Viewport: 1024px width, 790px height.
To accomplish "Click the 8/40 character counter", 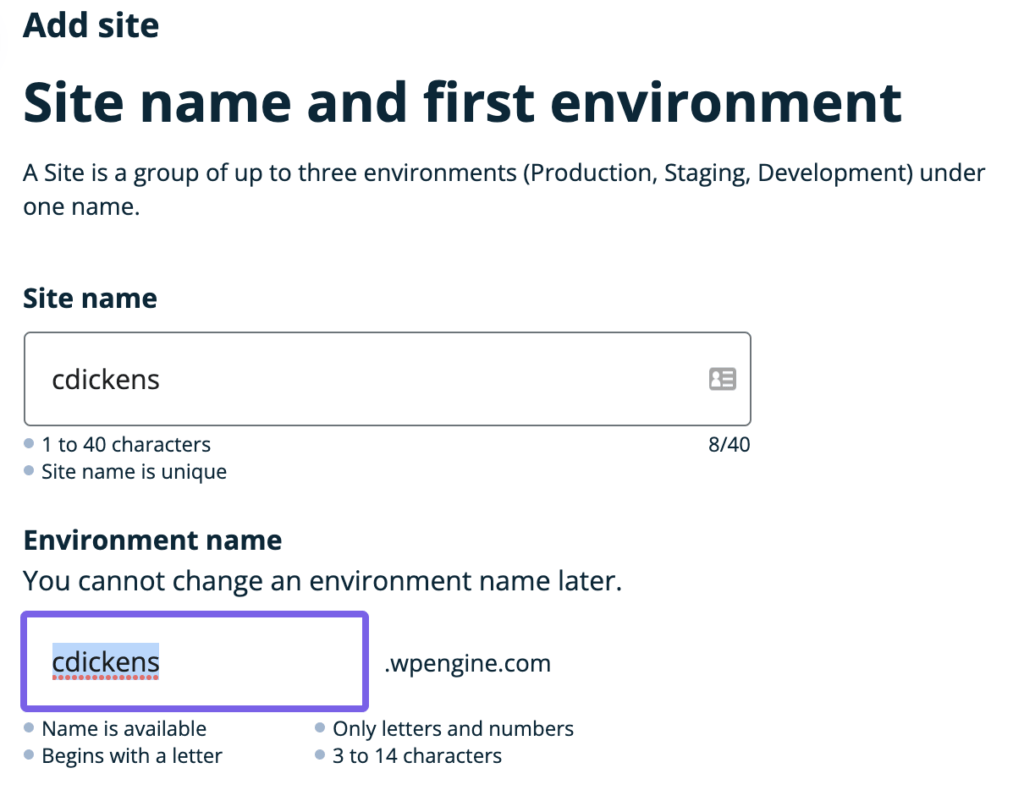I will [x=729, y=444].
